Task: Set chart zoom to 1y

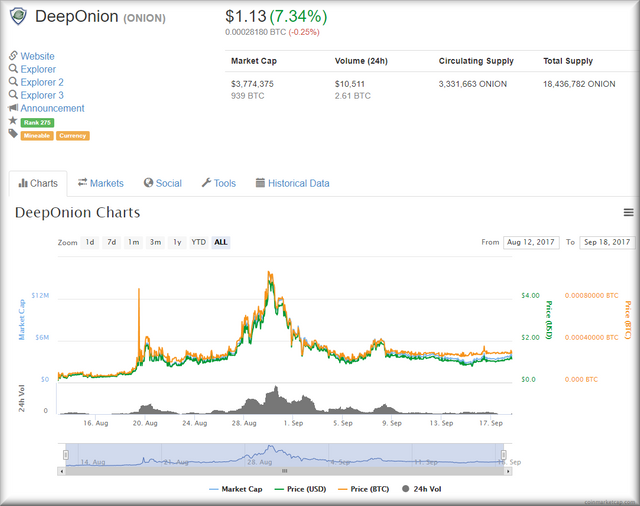Action: coord(177,242)
